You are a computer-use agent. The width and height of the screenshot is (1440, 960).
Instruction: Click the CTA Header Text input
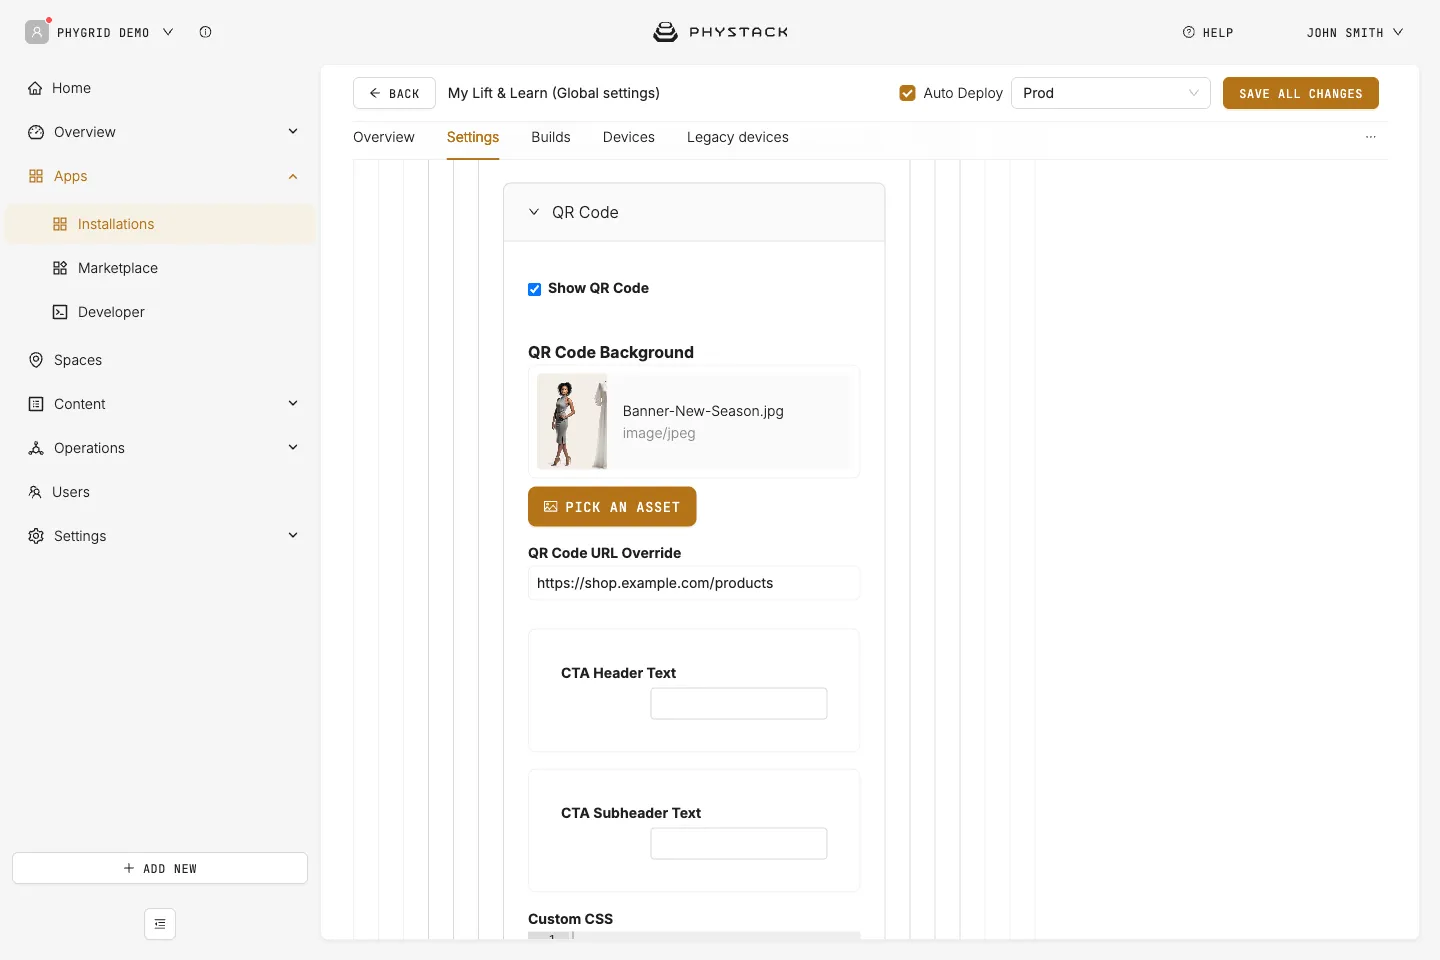[739, 703]
